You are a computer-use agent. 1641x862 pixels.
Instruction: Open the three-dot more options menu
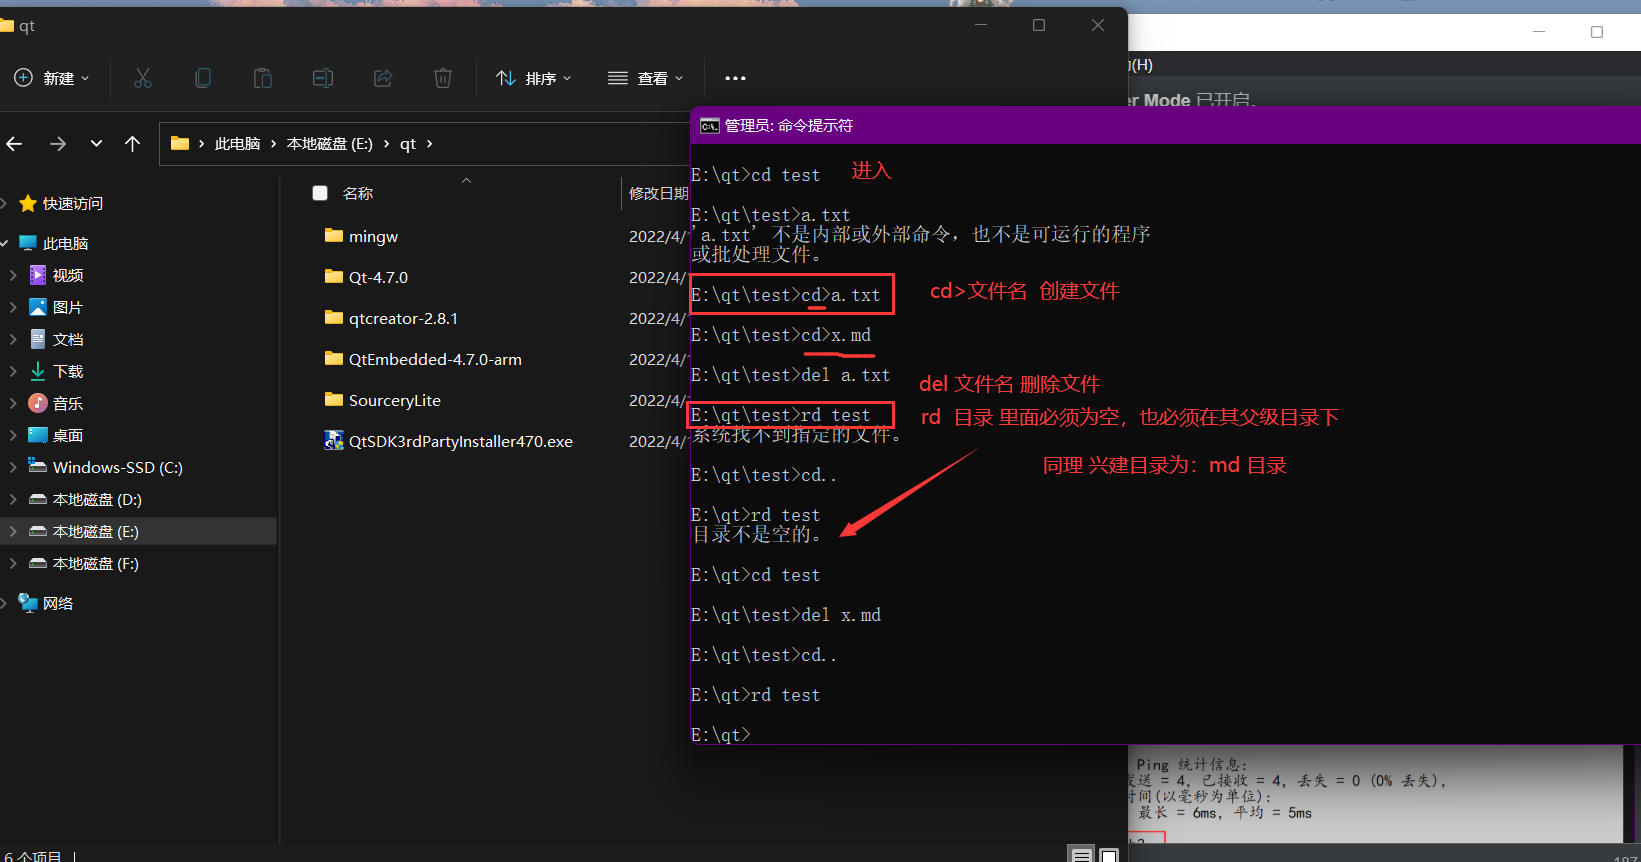pyautogui.click(x=735, y=78)
